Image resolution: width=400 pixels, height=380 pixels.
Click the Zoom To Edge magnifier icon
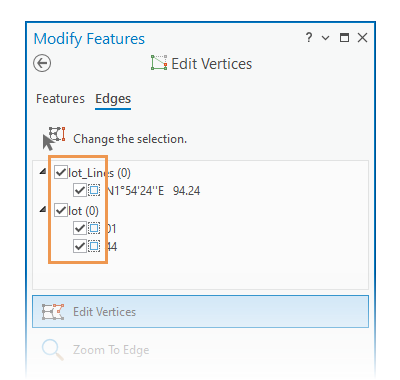53,350
